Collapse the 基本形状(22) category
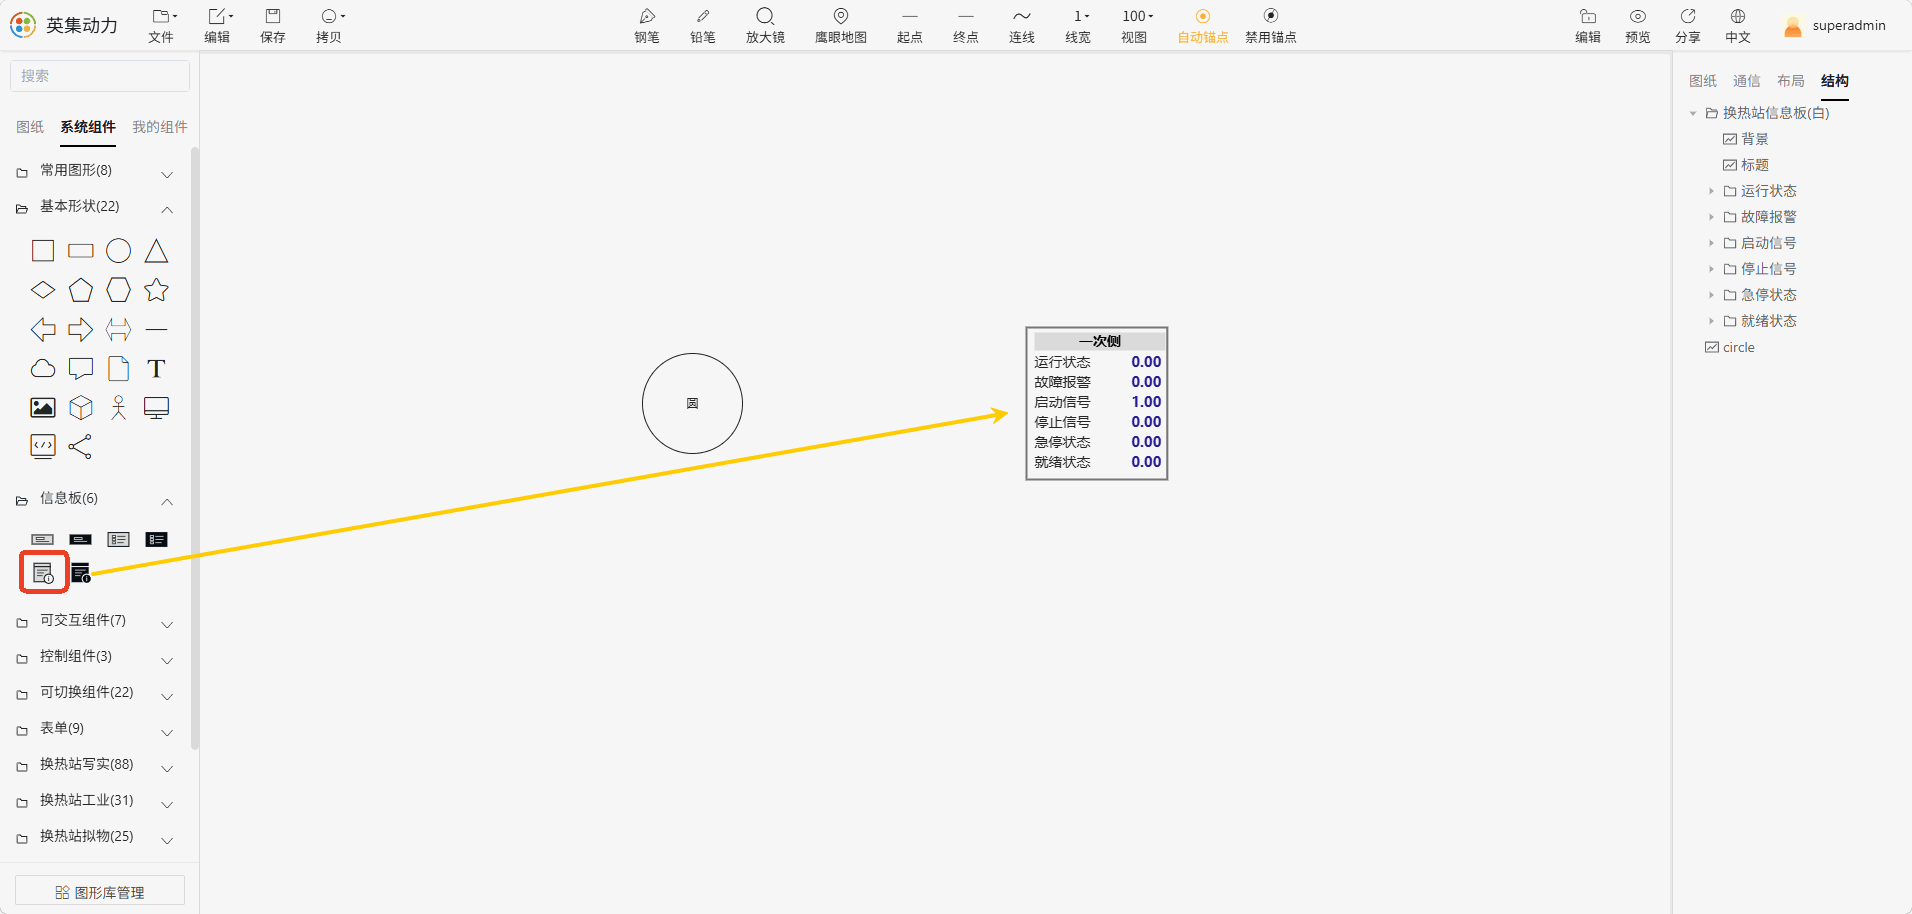 click(167, 209)
